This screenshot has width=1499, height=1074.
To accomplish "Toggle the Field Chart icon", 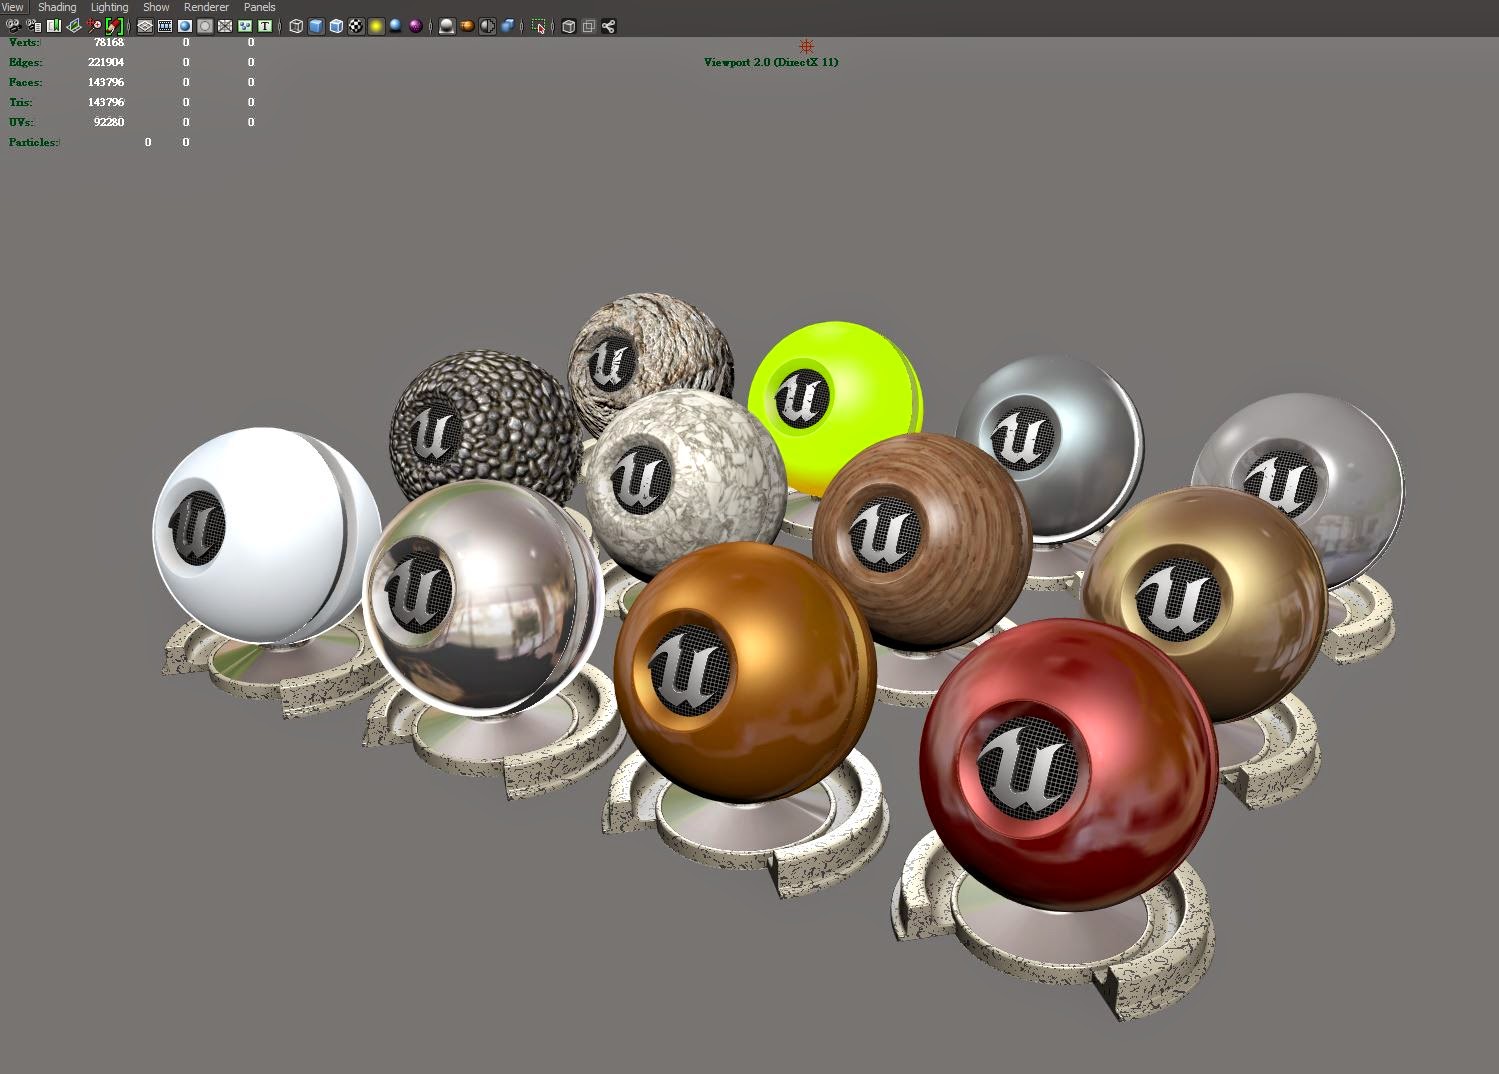I will pyautogui.click(x=225, y=26).
